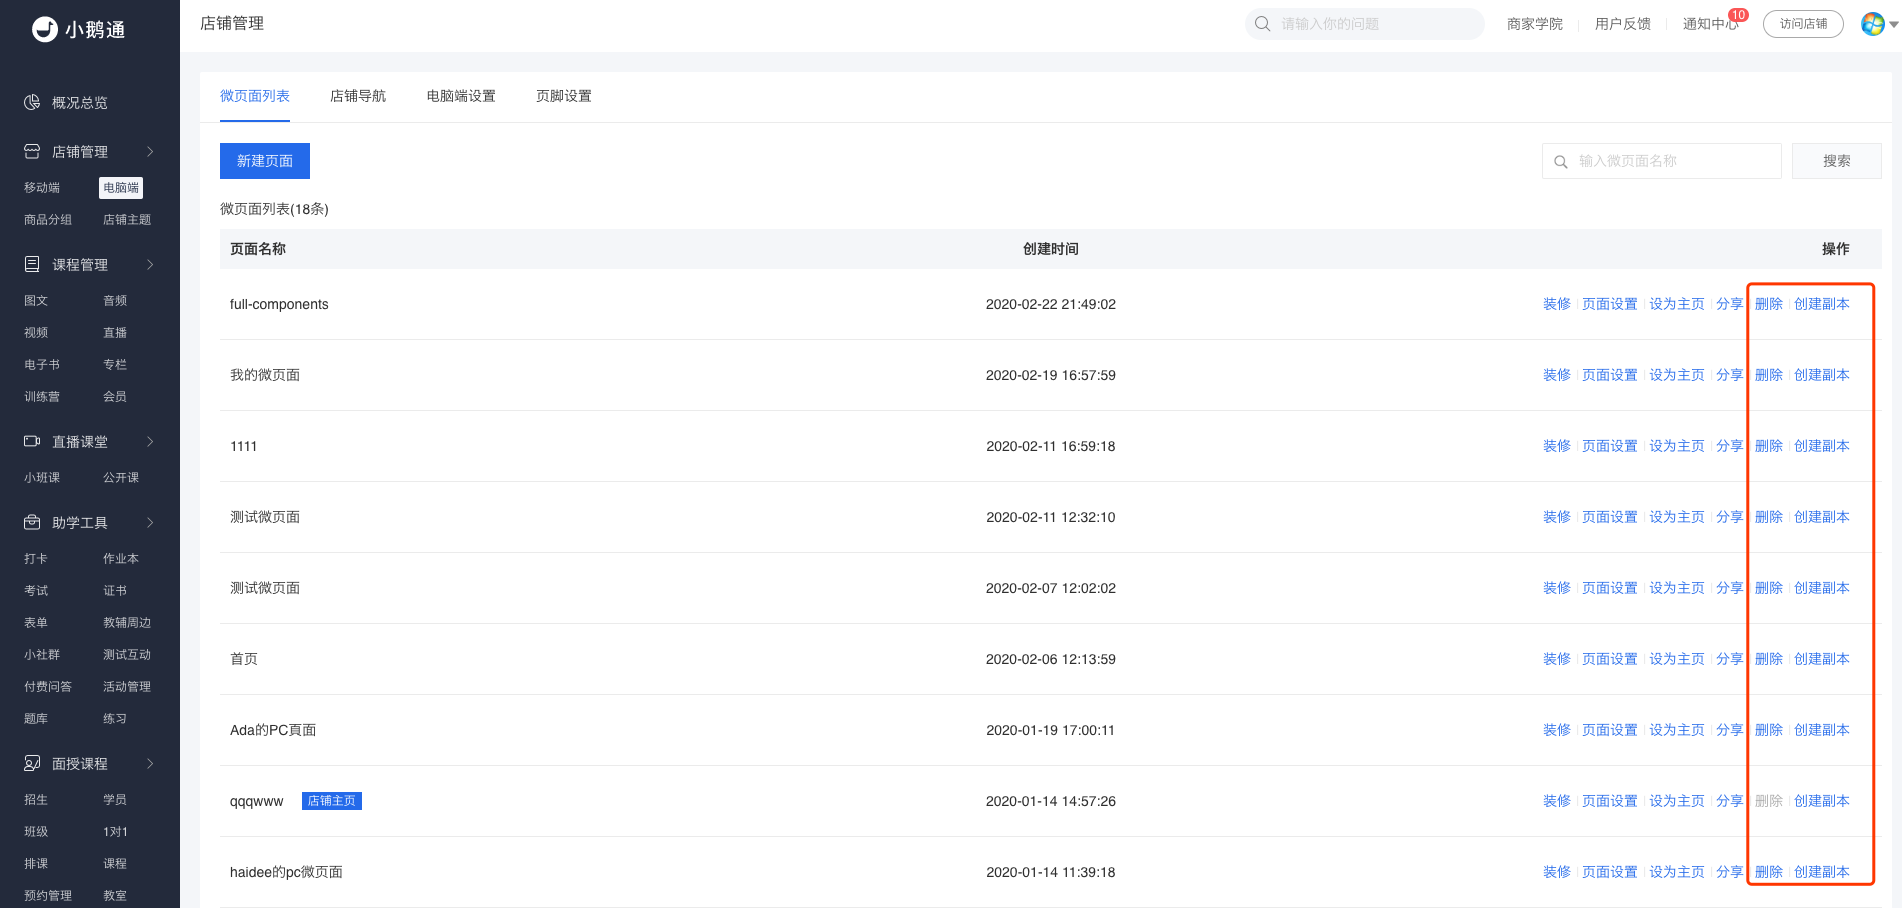Focus the 输入微页面名称 search field
The height and width of the screenshot is (908, 1902).
[x=1662, y=161]
